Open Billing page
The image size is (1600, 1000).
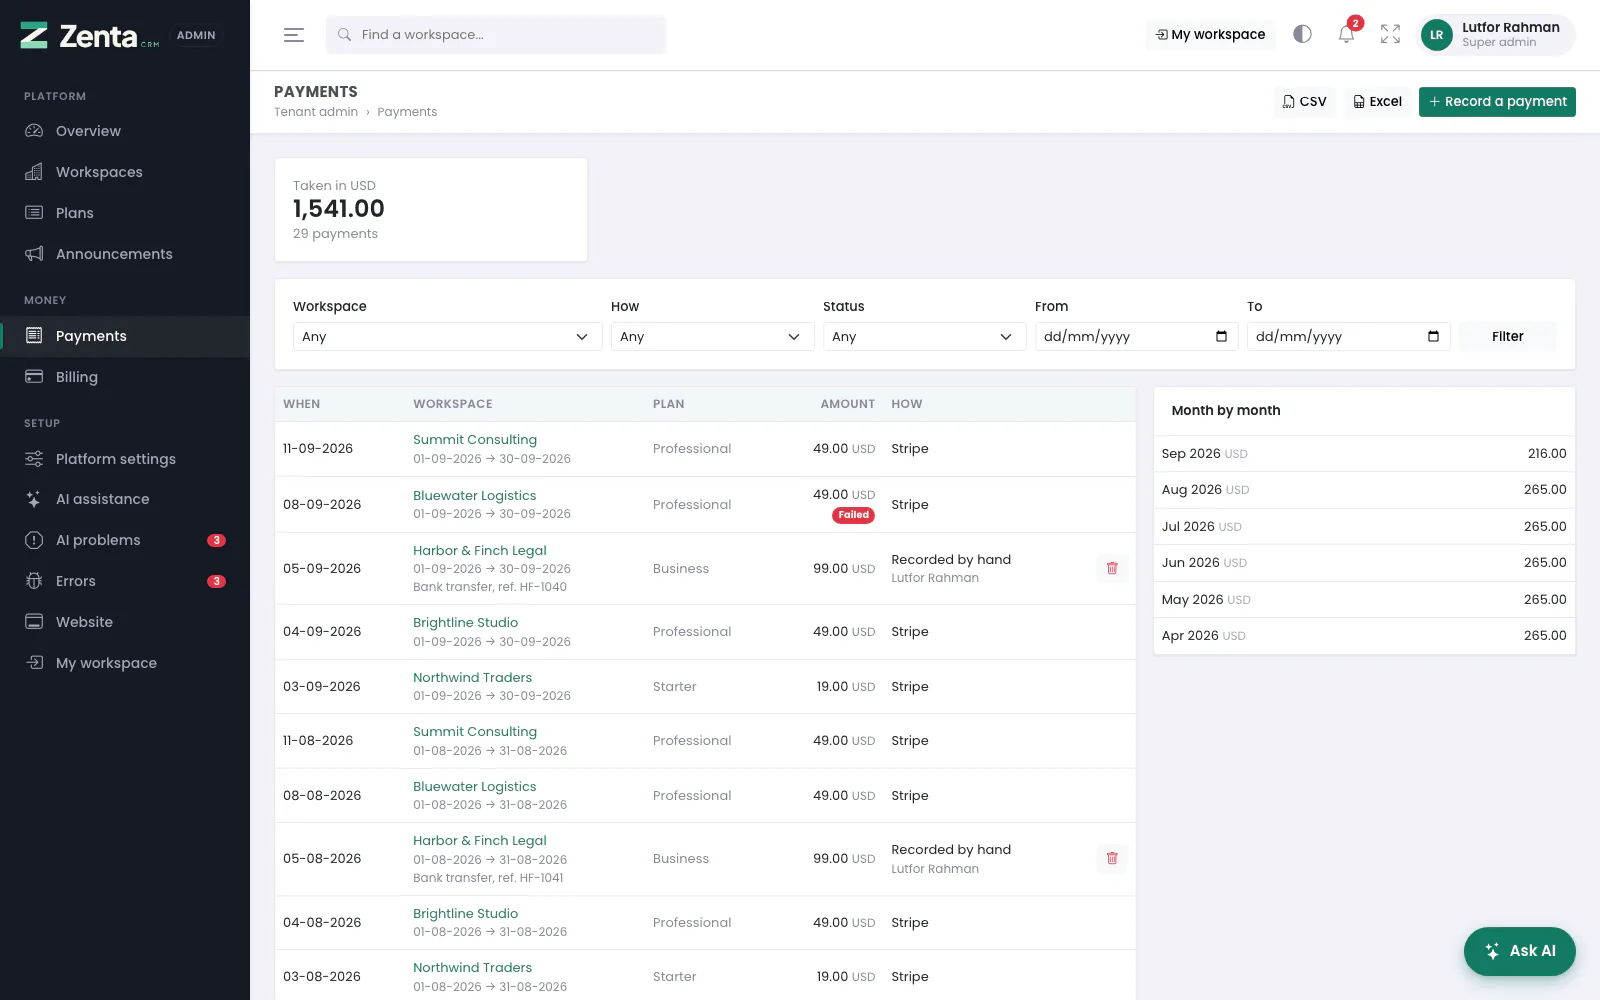click(x=125, y=377)
